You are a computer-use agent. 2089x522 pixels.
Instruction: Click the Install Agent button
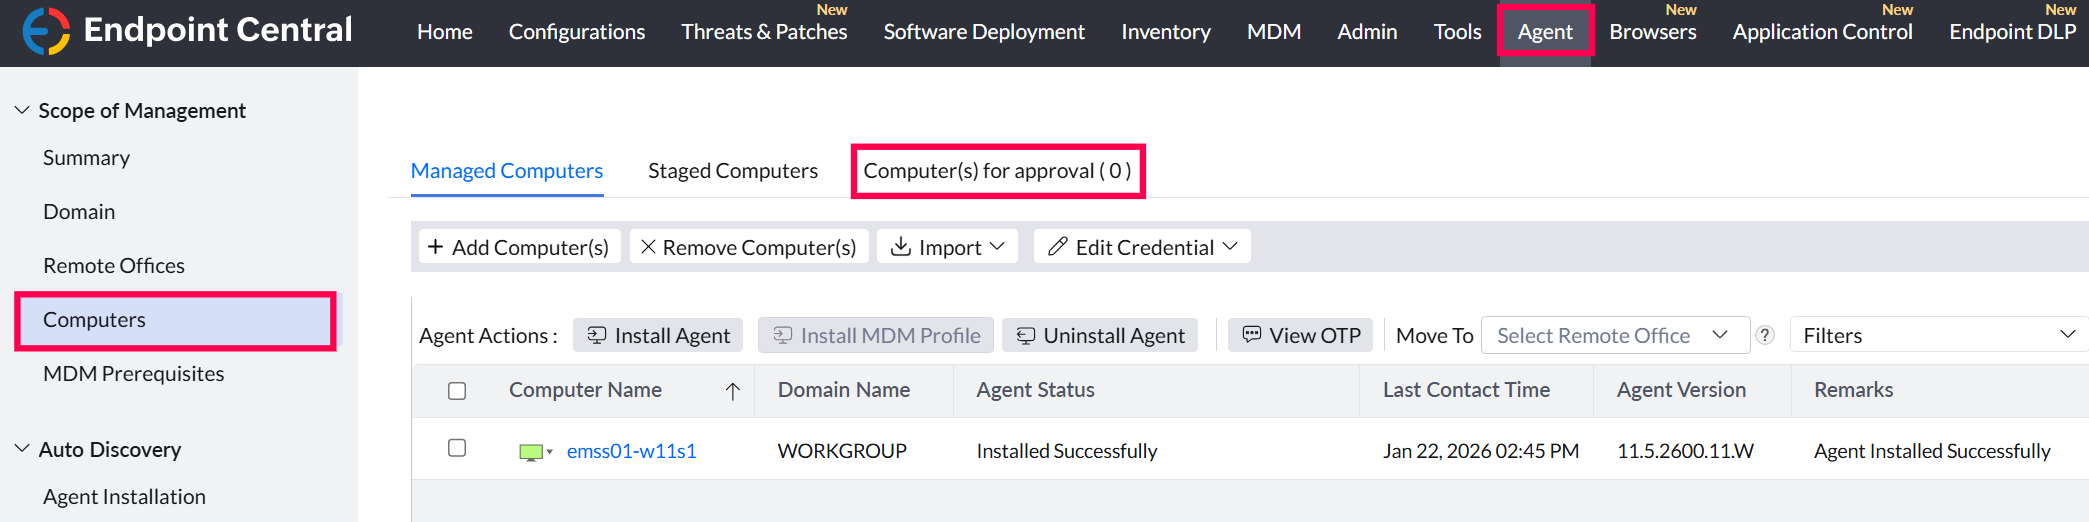[x=658, y=335]
